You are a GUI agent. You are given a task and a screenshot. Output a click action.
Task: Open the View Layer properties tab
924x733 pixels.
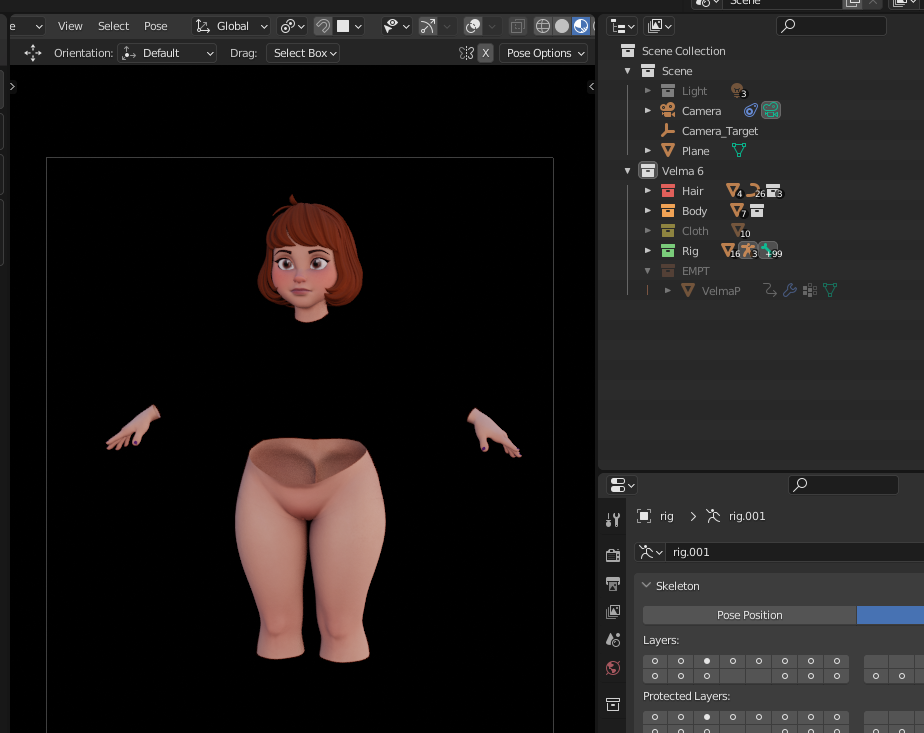613,611
